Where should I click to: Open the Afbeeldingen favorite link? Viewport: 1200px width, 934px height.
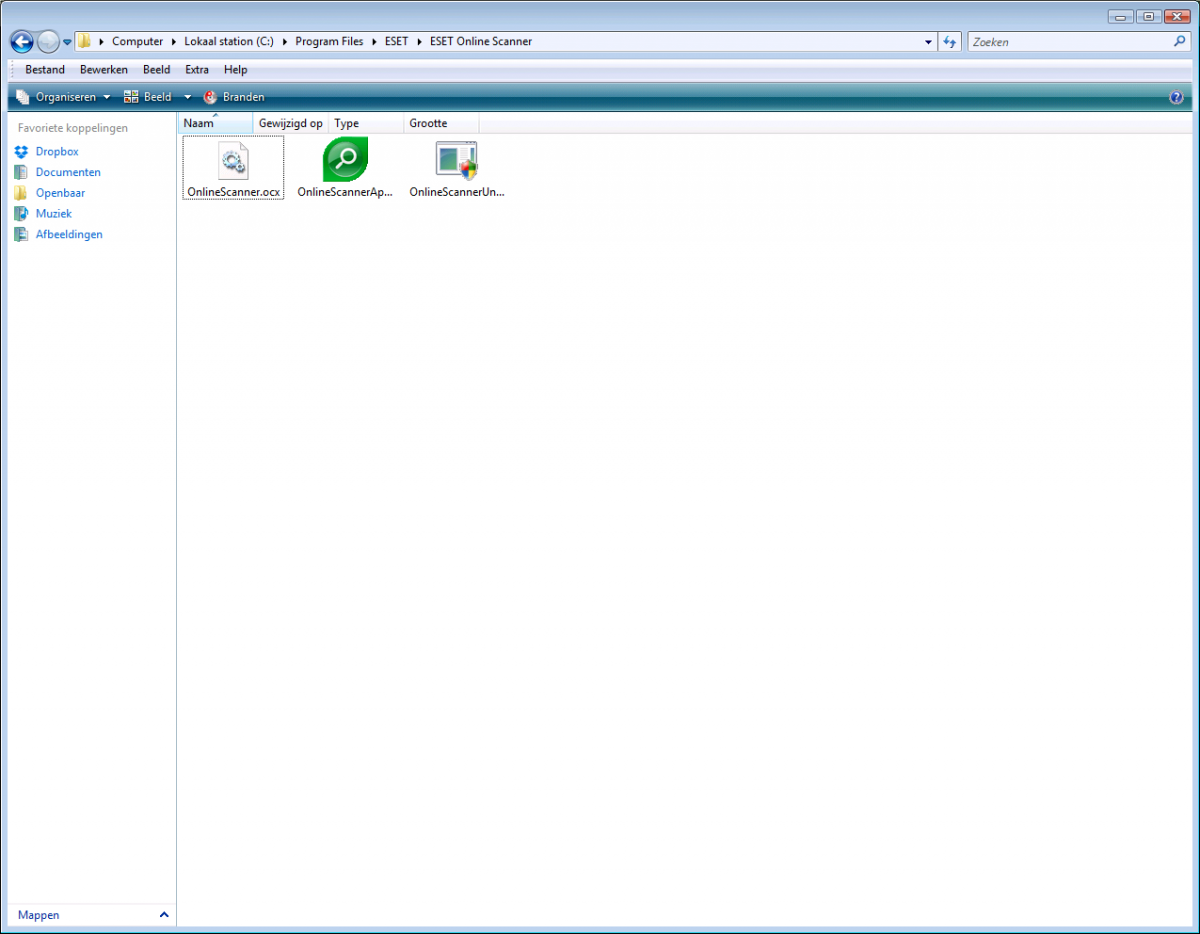(x=69, y=235)
